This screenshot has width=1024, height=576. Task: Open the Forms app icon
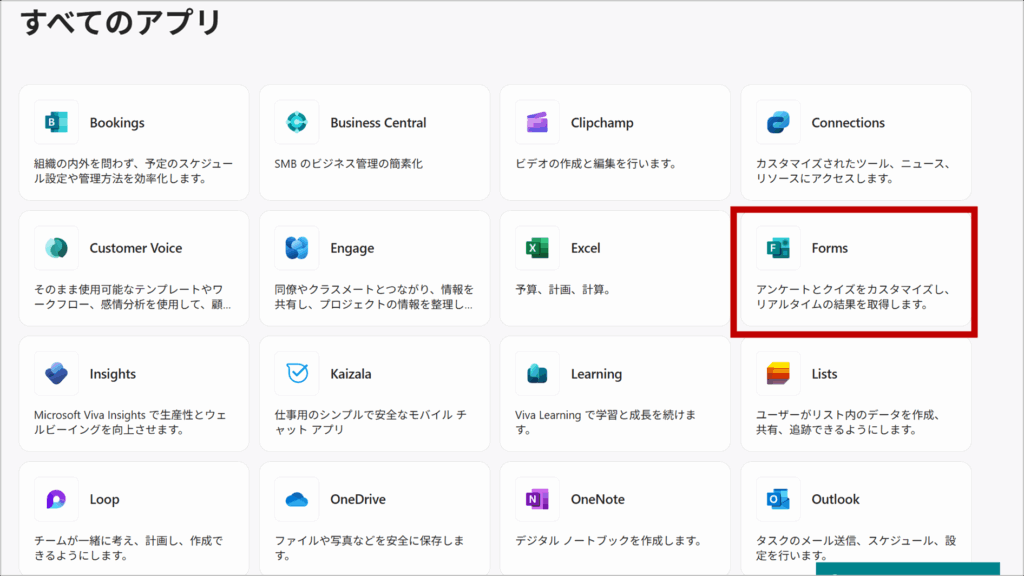pyautogui.click(x=778, y=248)
